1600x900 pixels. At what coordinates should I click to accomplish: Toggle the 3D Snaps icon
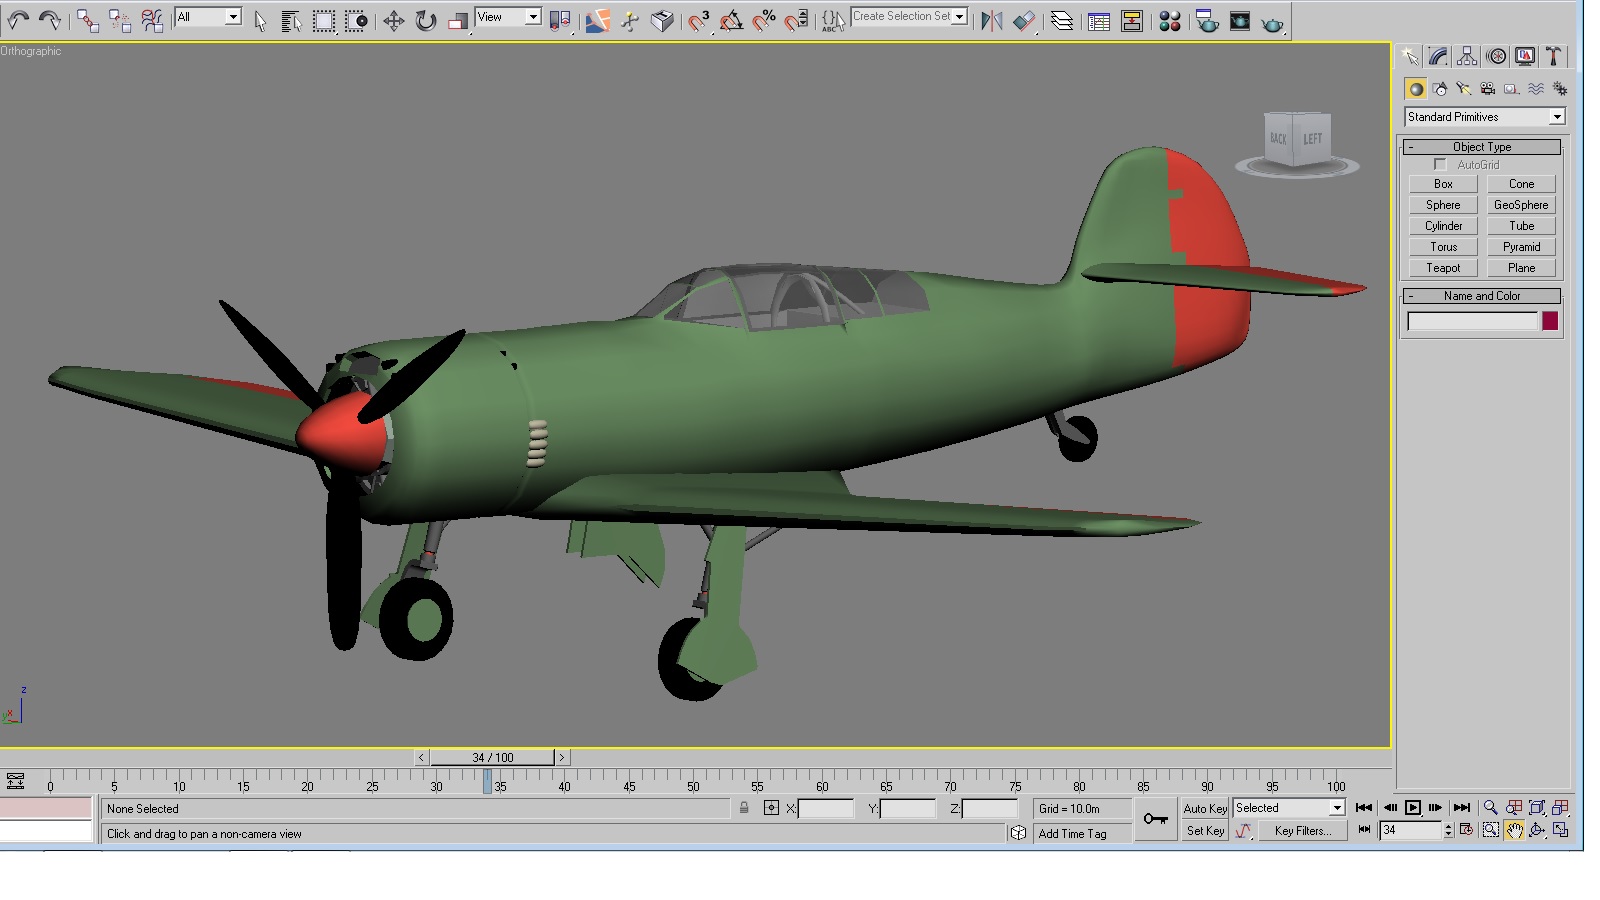click(699, 20)
